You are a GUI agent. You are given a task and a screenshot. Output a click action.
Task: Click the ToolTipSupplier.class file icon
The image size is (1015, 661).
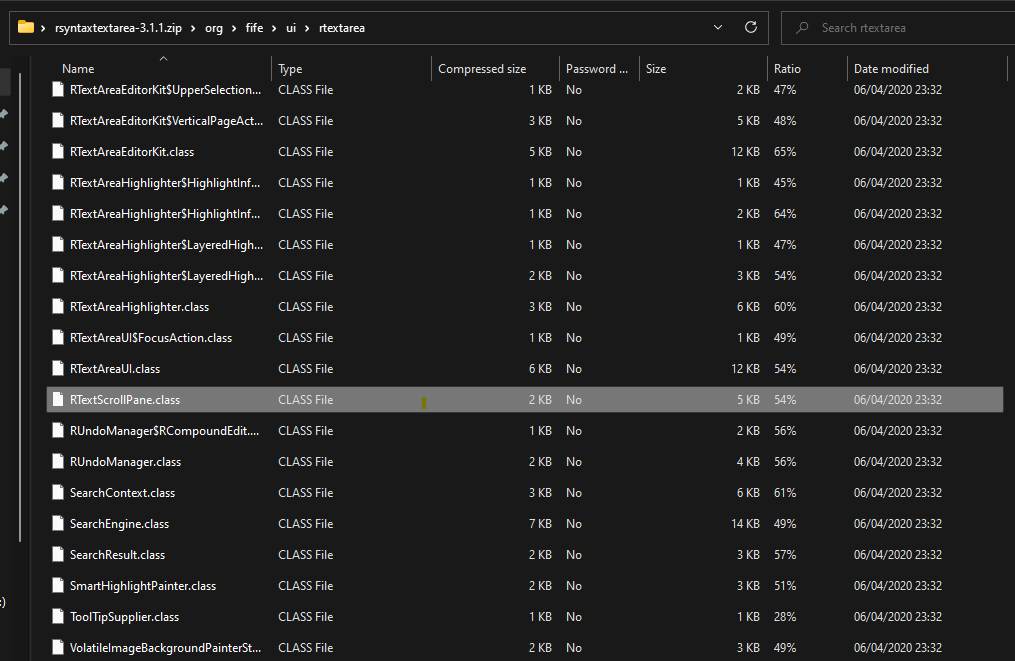(57, 616)
